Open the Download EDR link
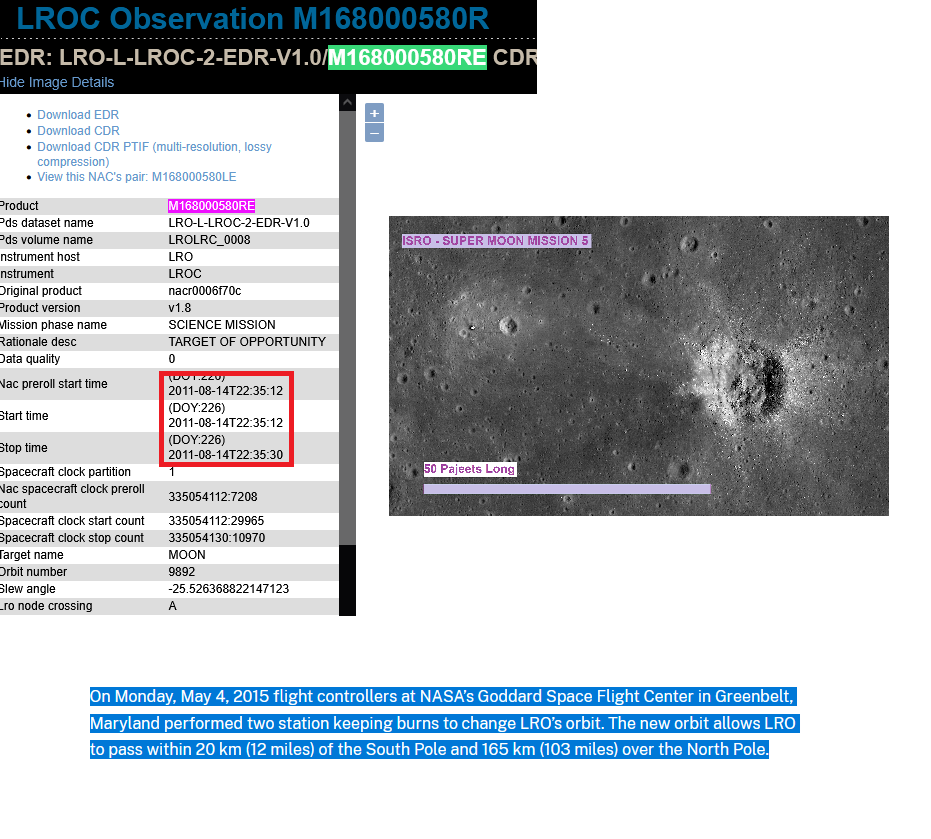Screen dimensions: 931x839 click(78, 115)
